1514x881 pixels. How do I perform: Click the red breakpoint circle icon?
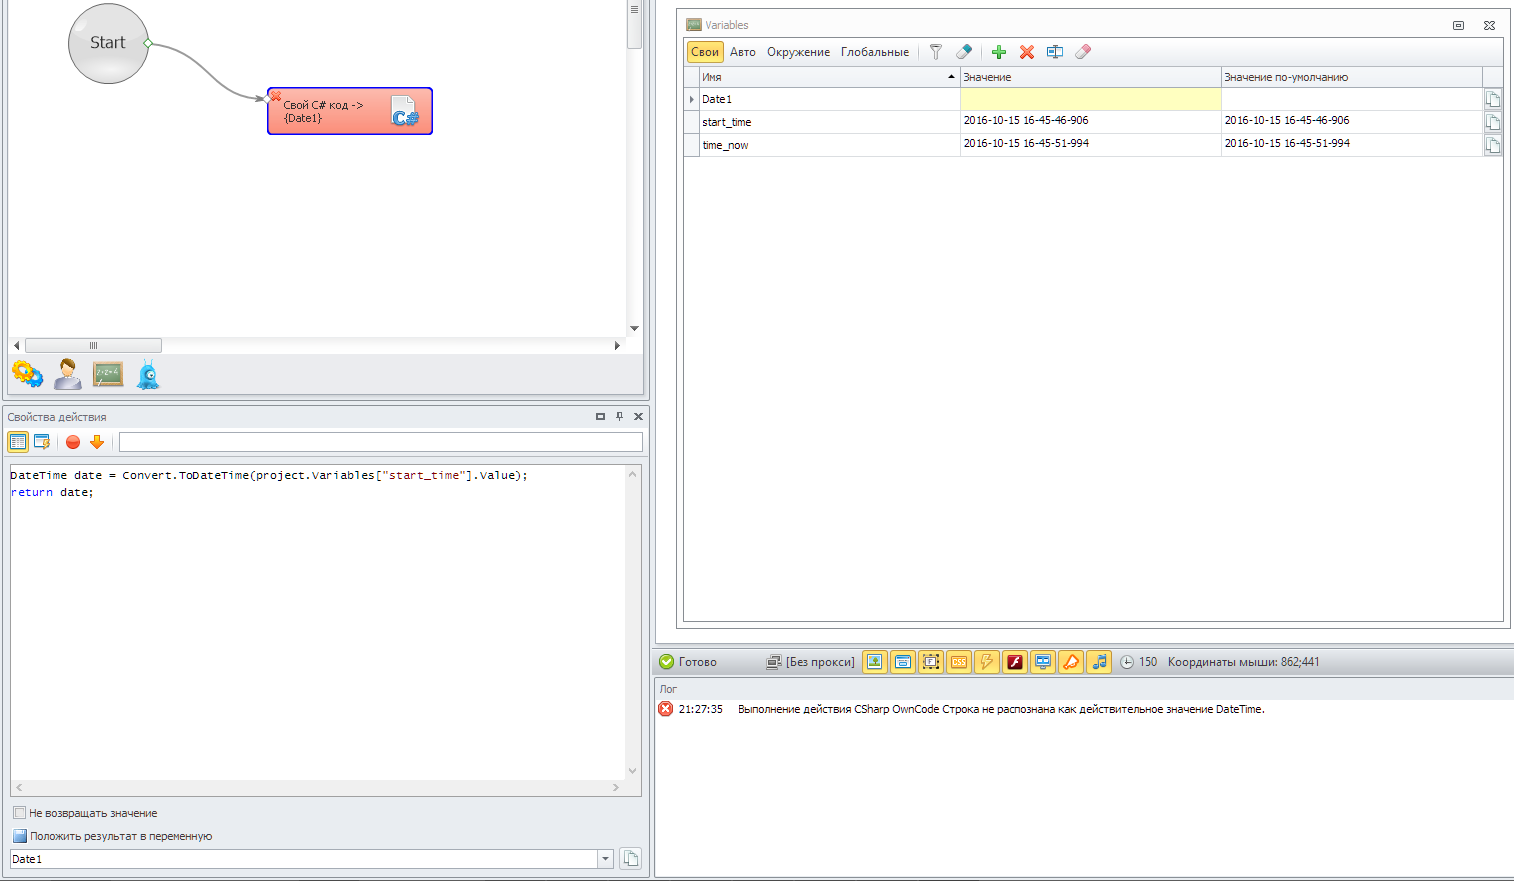pos(73,442)
